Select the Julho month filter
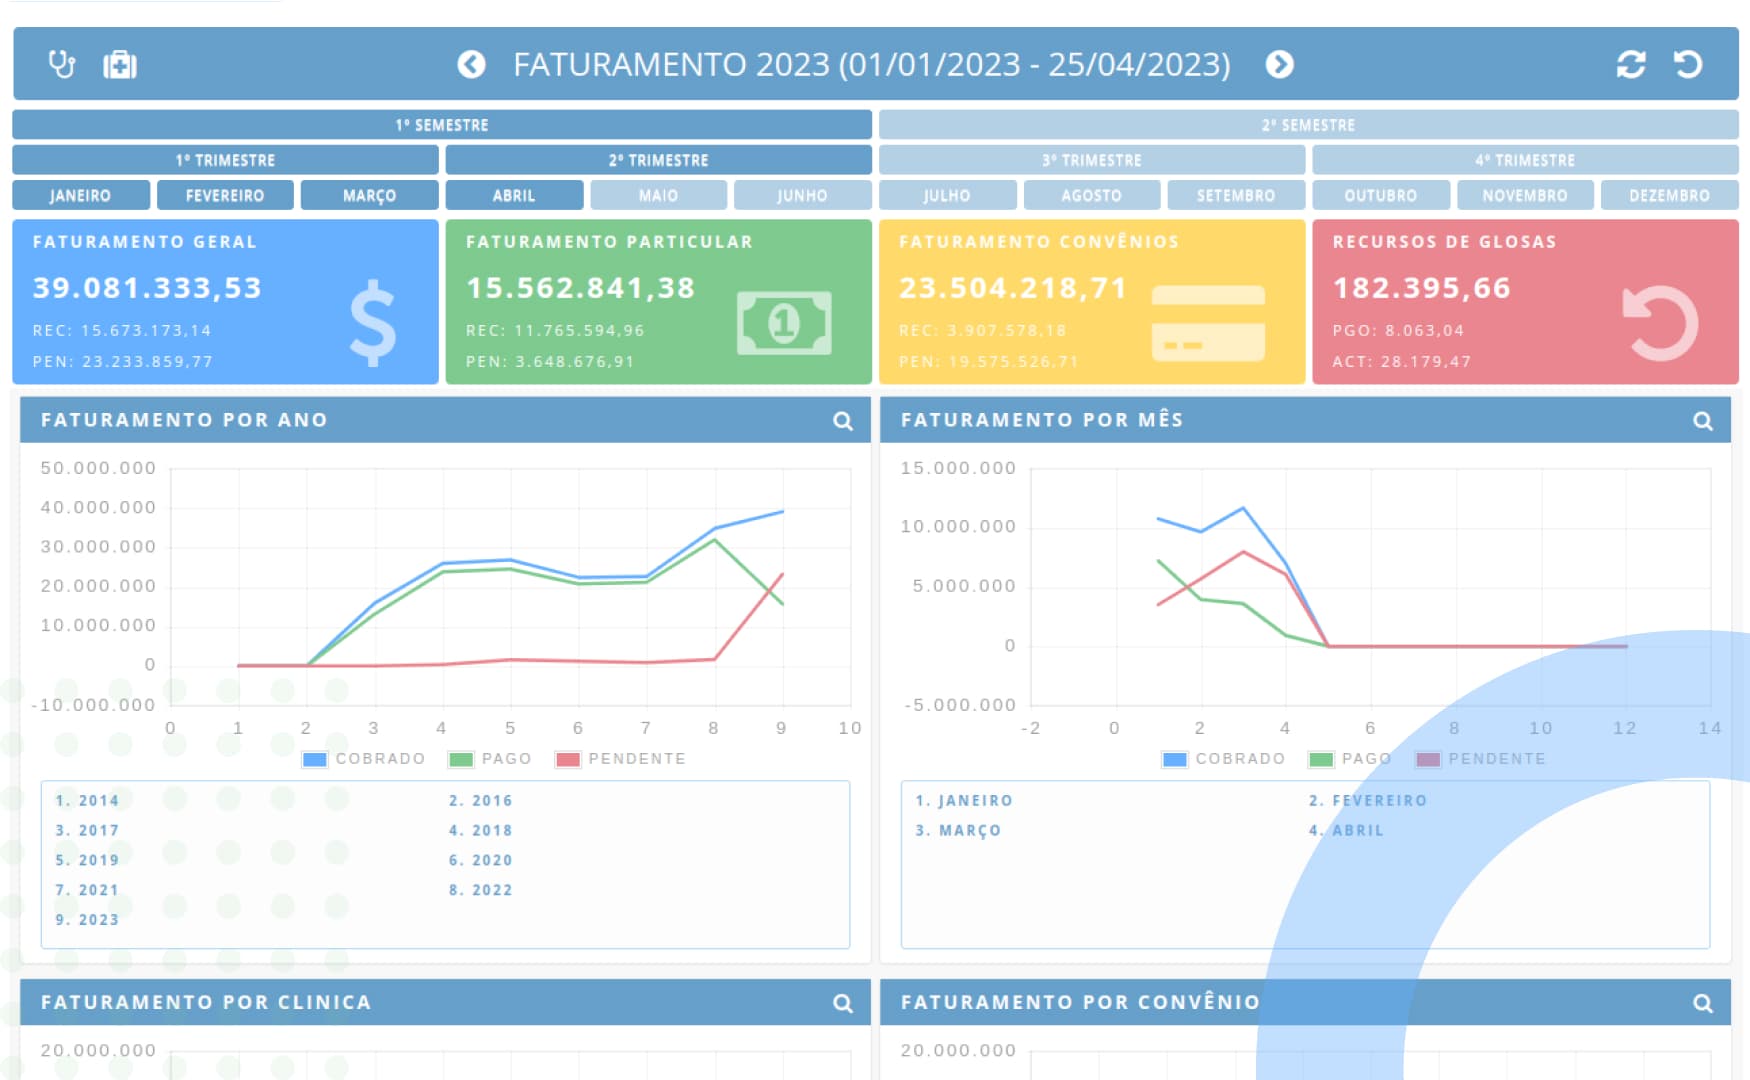1750x1080 pixels. 947,195
